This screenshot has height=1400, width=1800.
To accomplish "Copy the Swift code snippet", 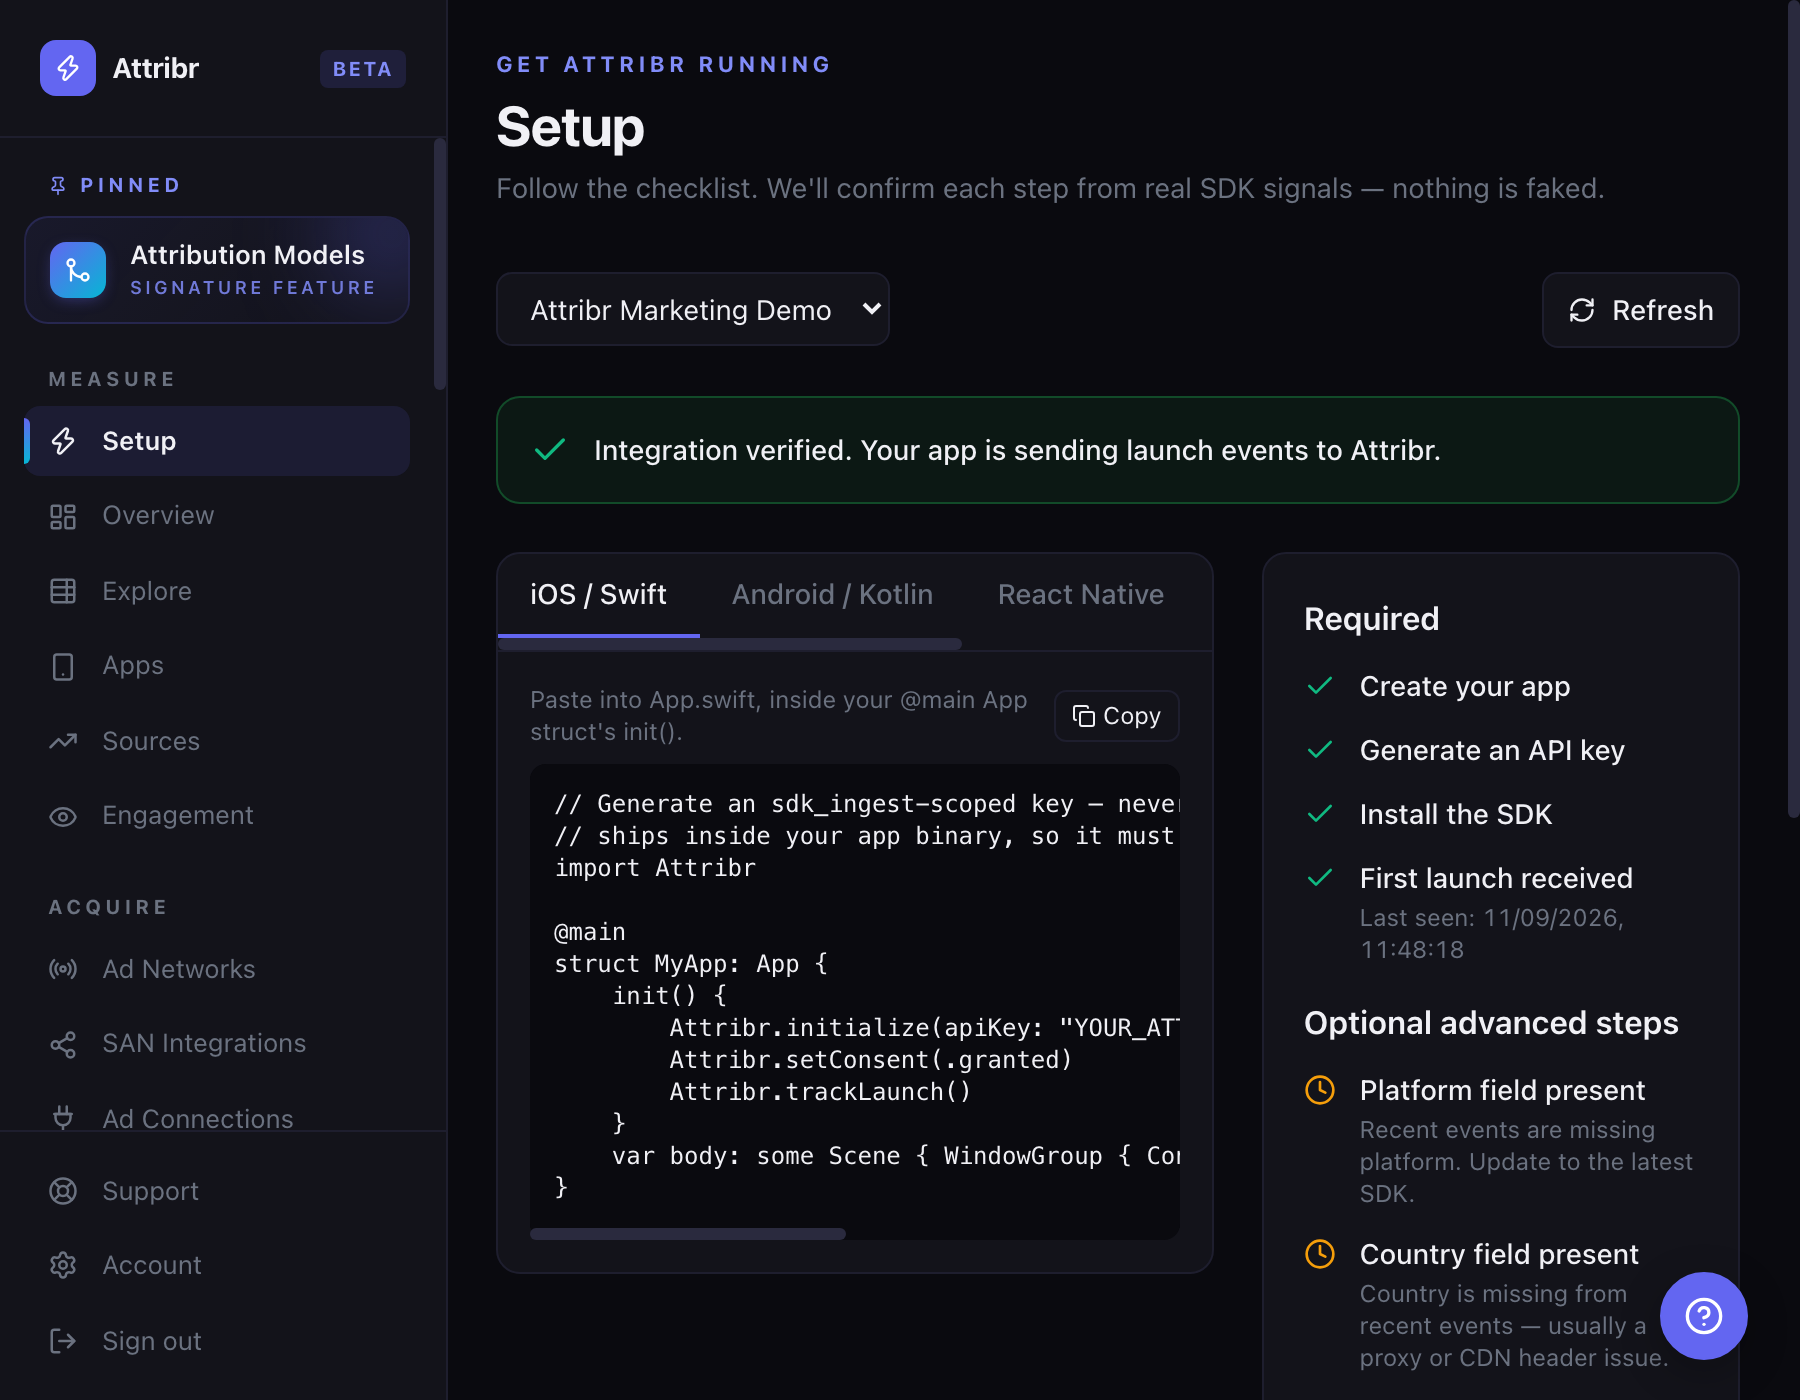I will click(x=1116, y=716).
